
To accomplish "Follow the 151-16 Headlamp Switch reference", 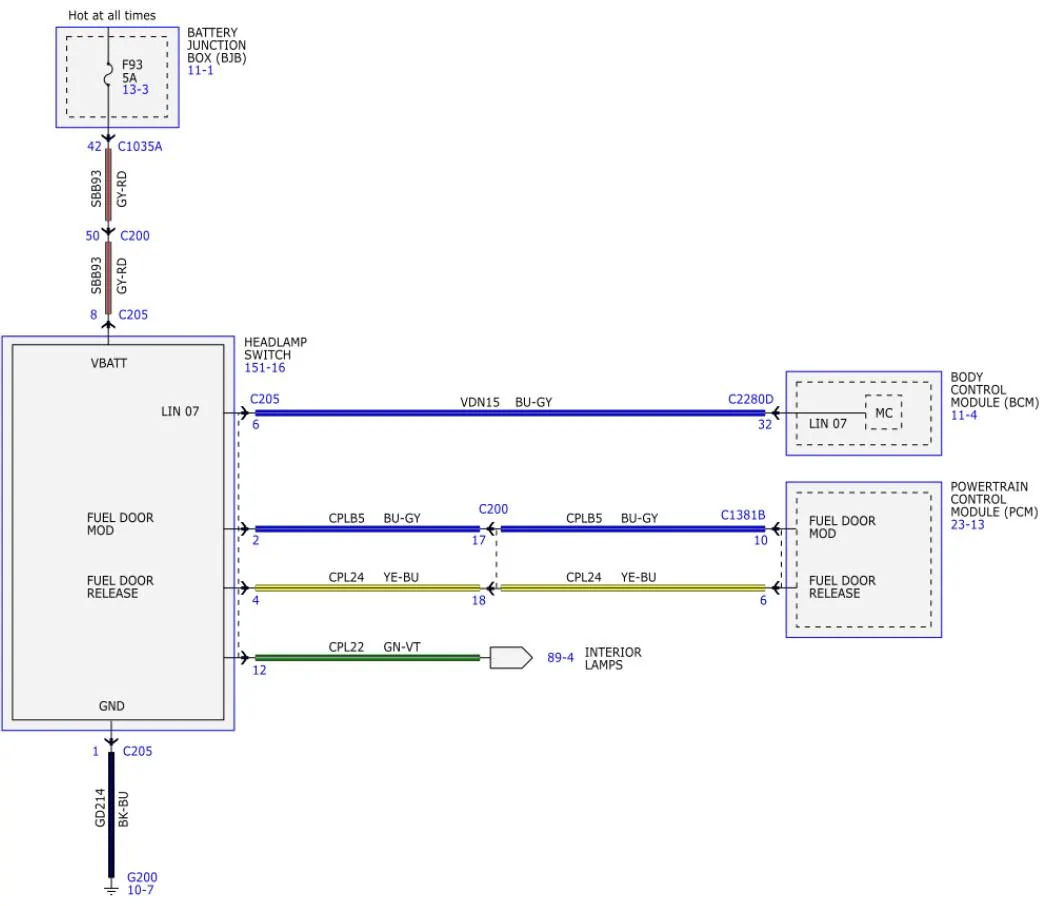I will coord(265,367).
